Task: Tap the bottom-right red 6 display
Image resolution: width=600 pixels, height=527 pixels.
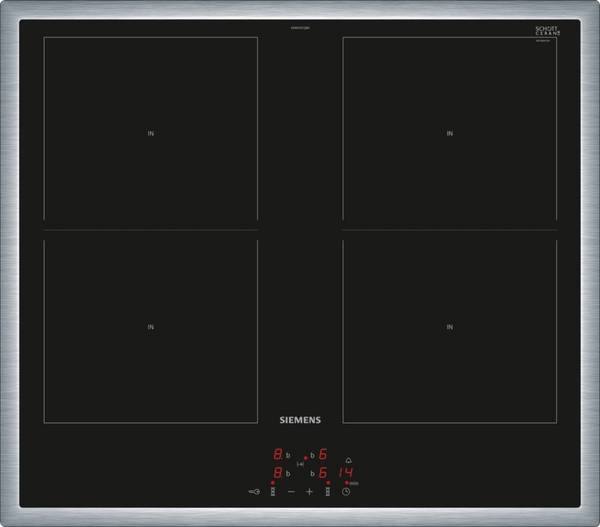Action: click(x=323, y=473)
